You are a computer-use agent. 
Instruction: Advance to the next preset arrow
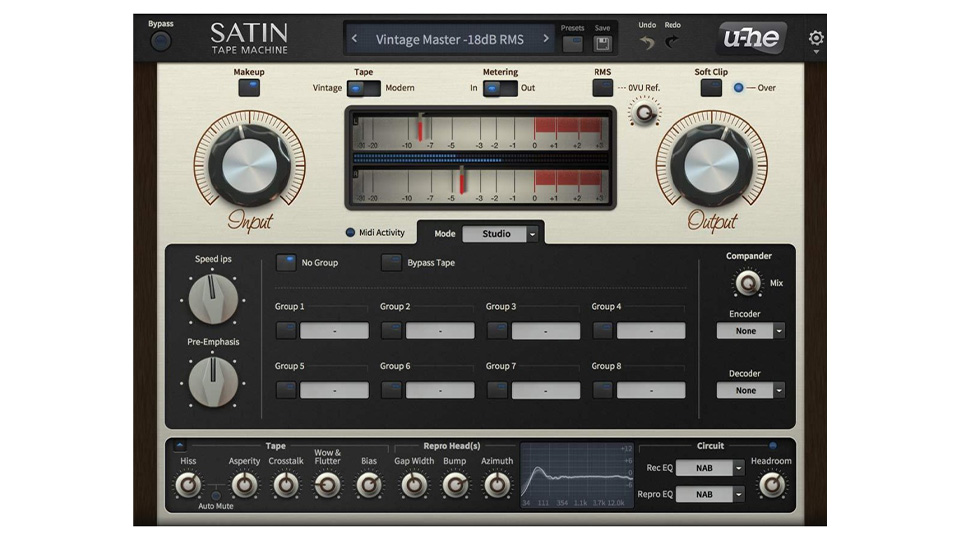click(x=545, y=40)
